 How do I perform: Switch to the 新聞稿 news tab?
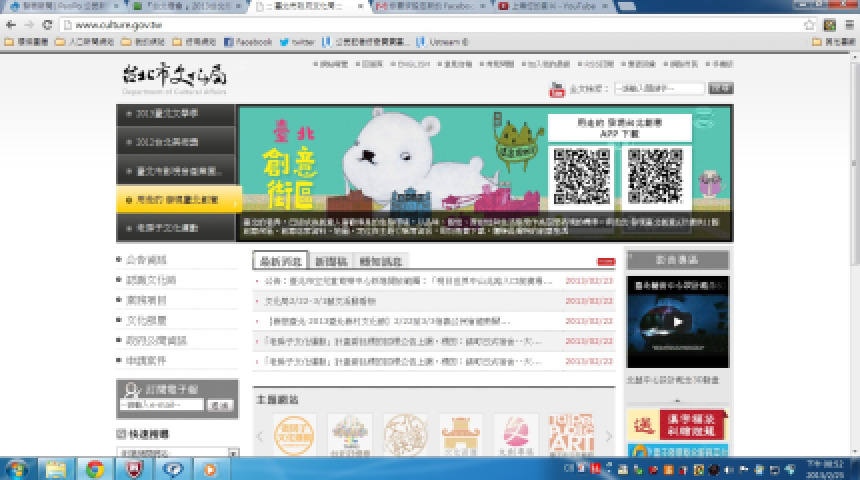point(331,260)
